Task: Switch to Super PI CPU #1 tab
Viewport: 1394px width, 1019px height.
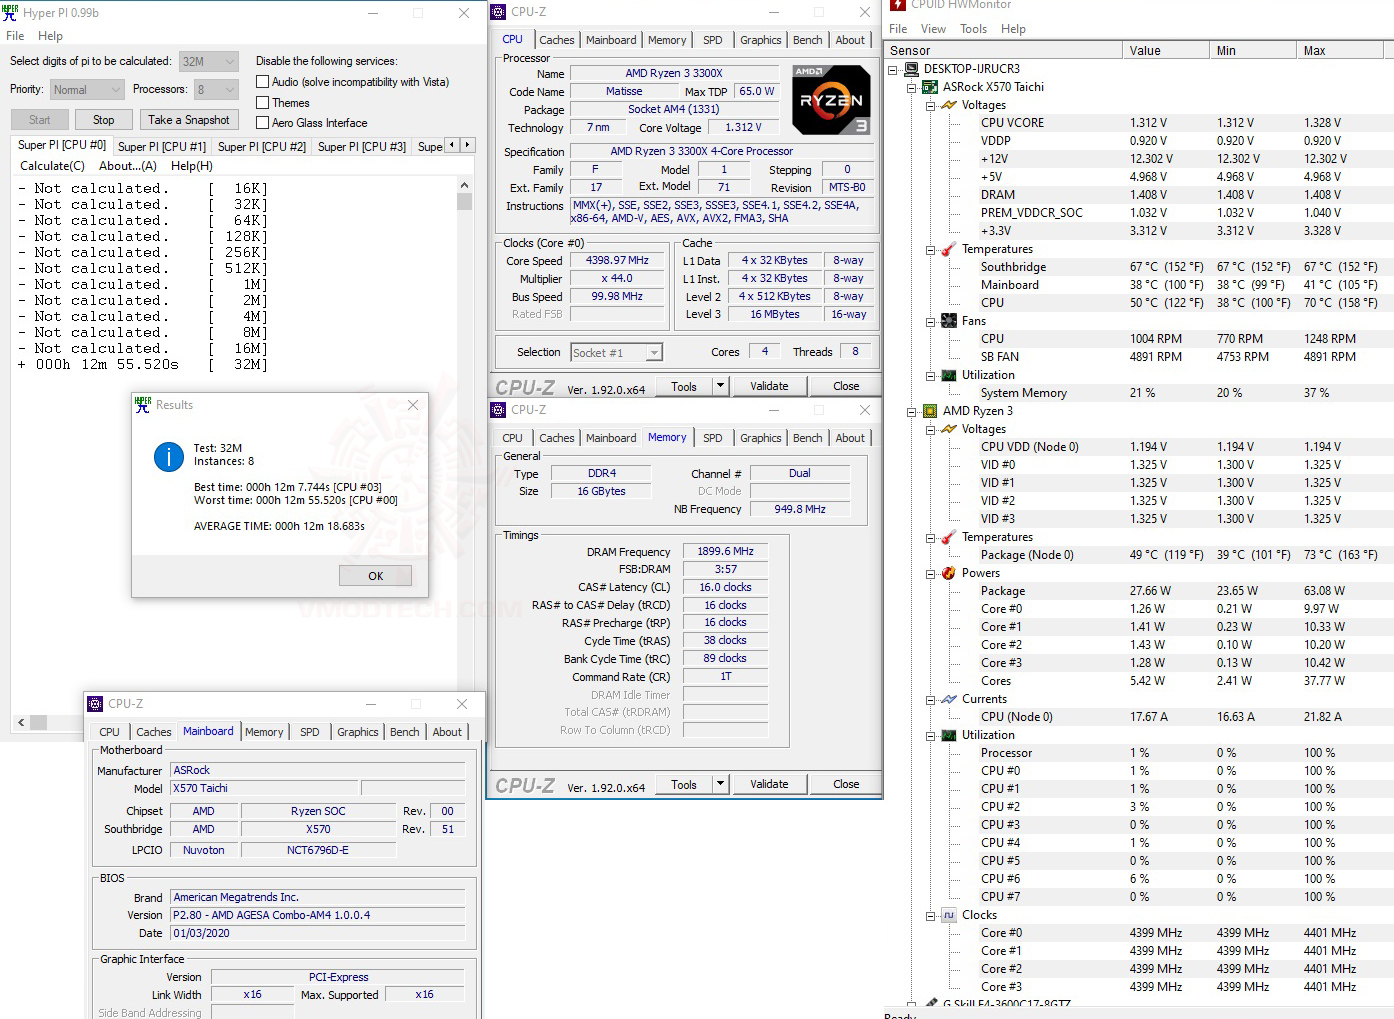Action: coord(162,147)
